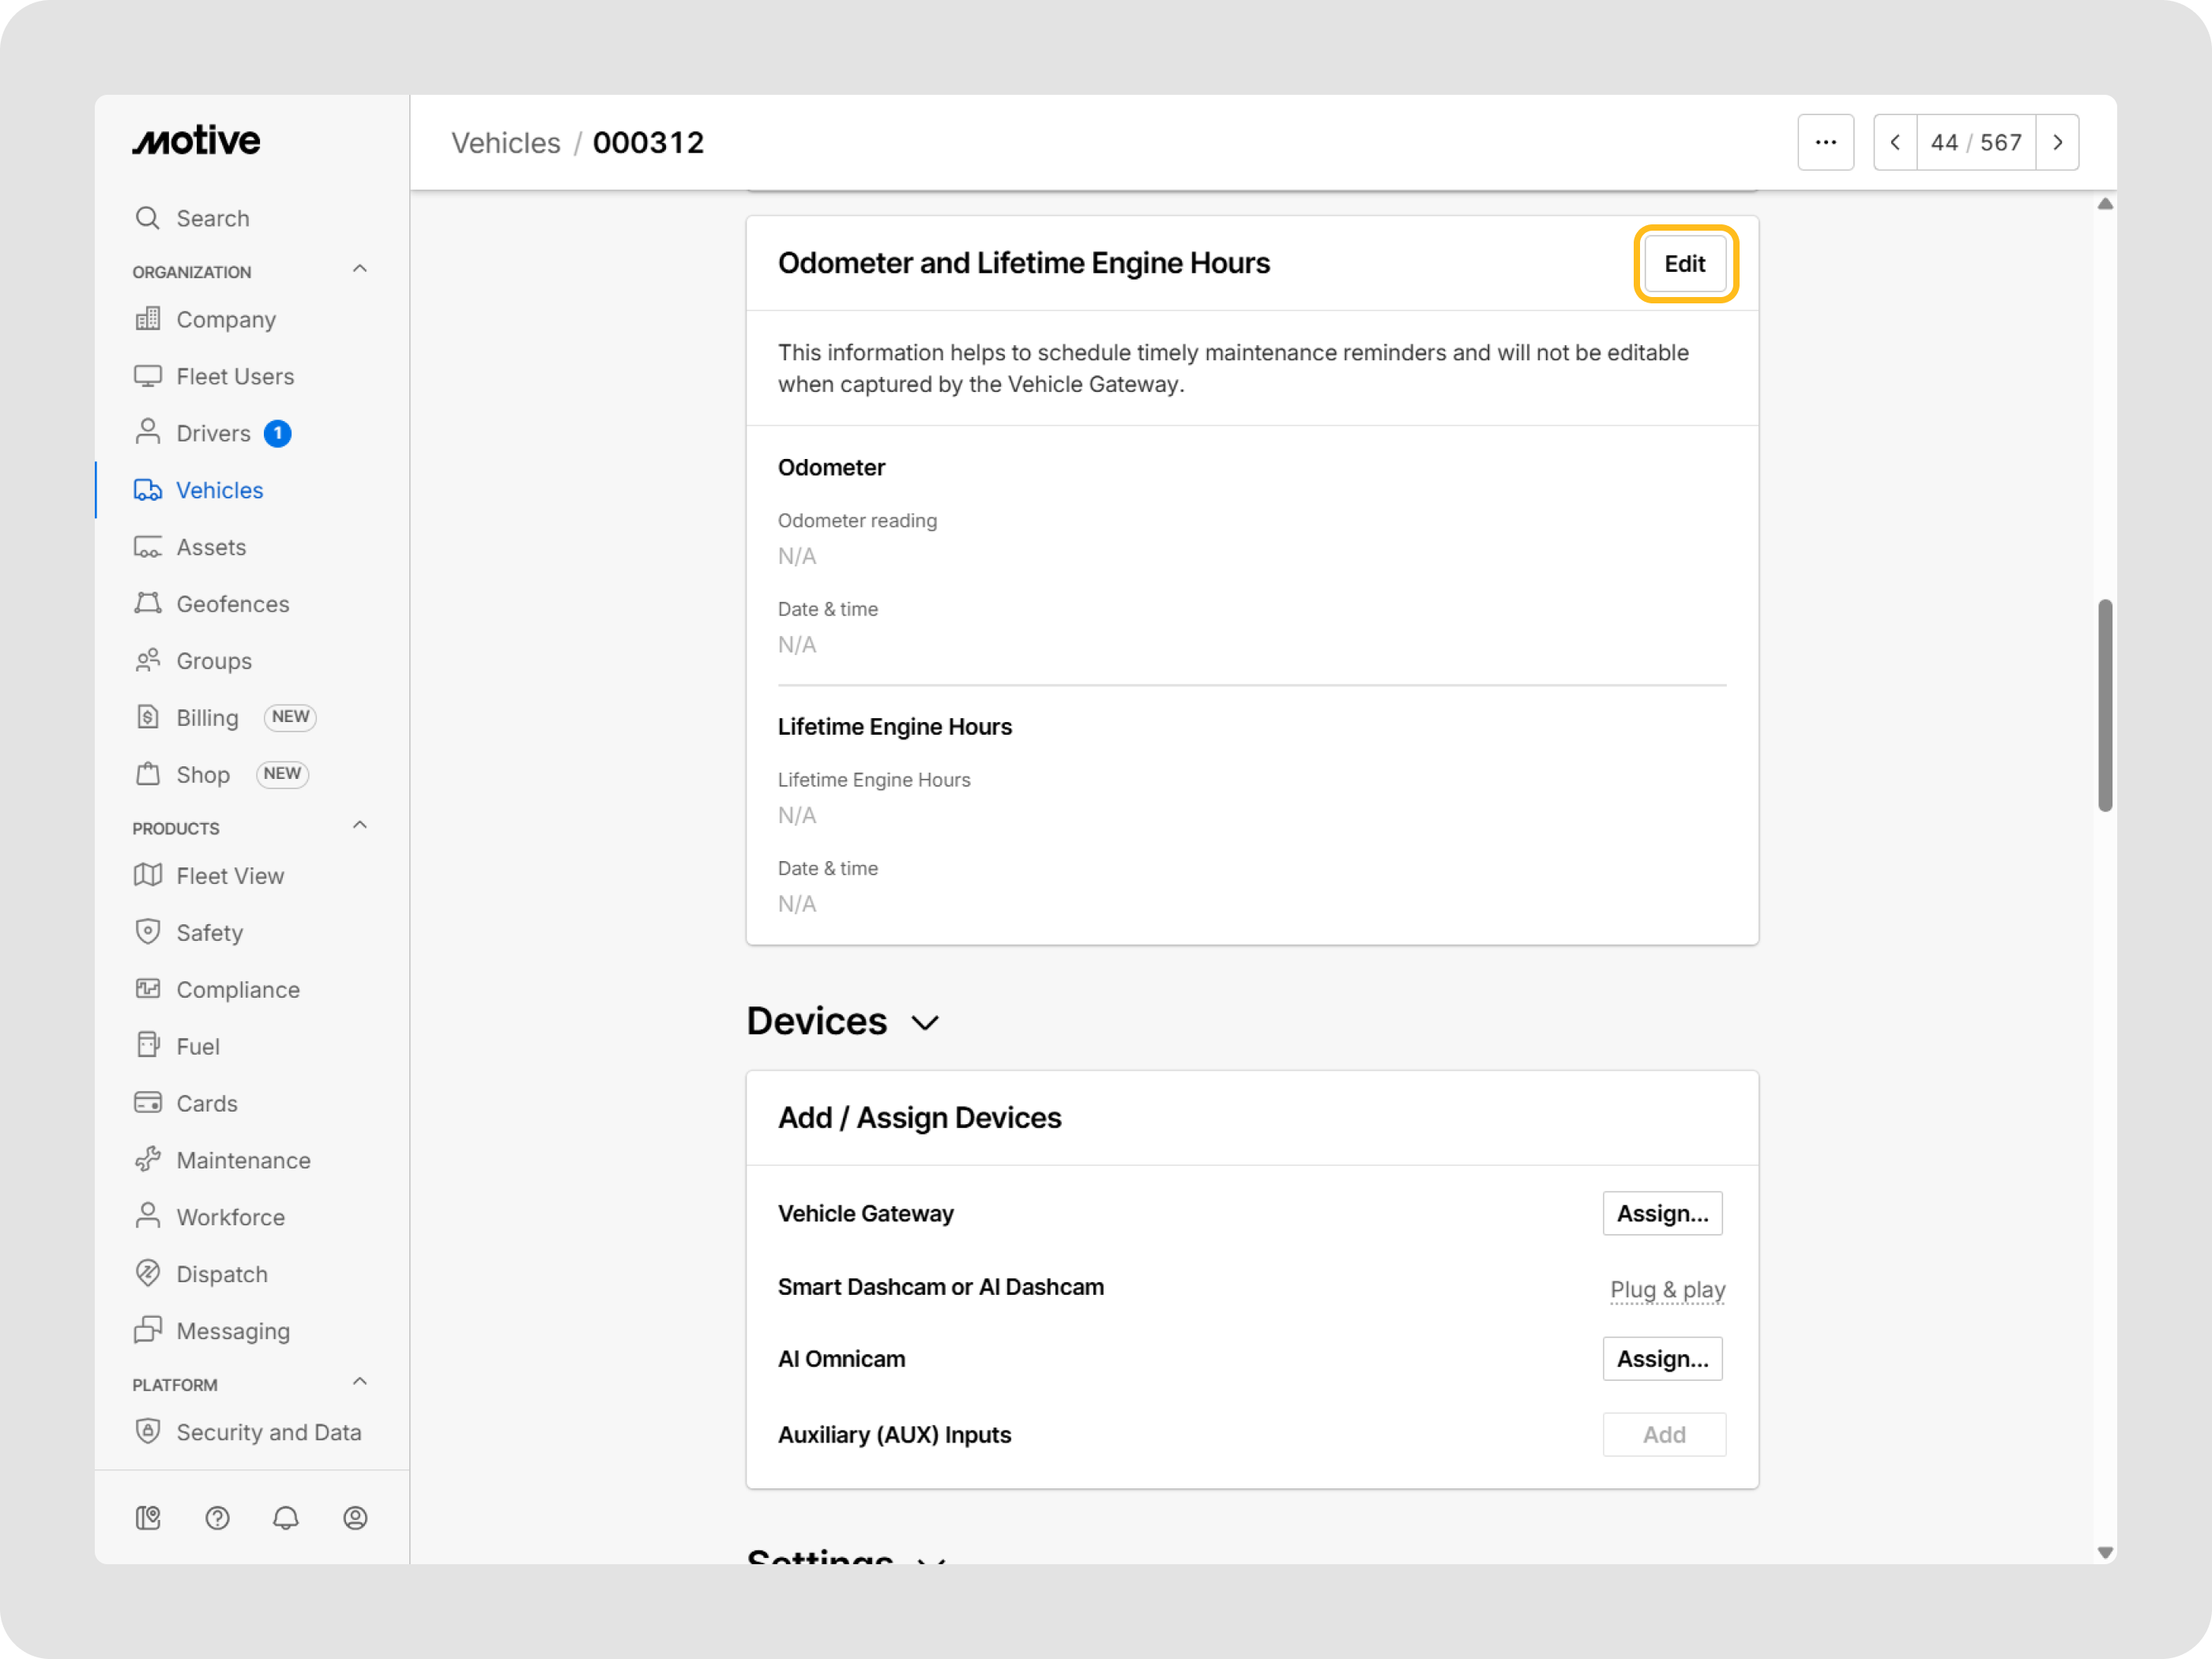Go to next vehicle arrow

click(2057, 143)
